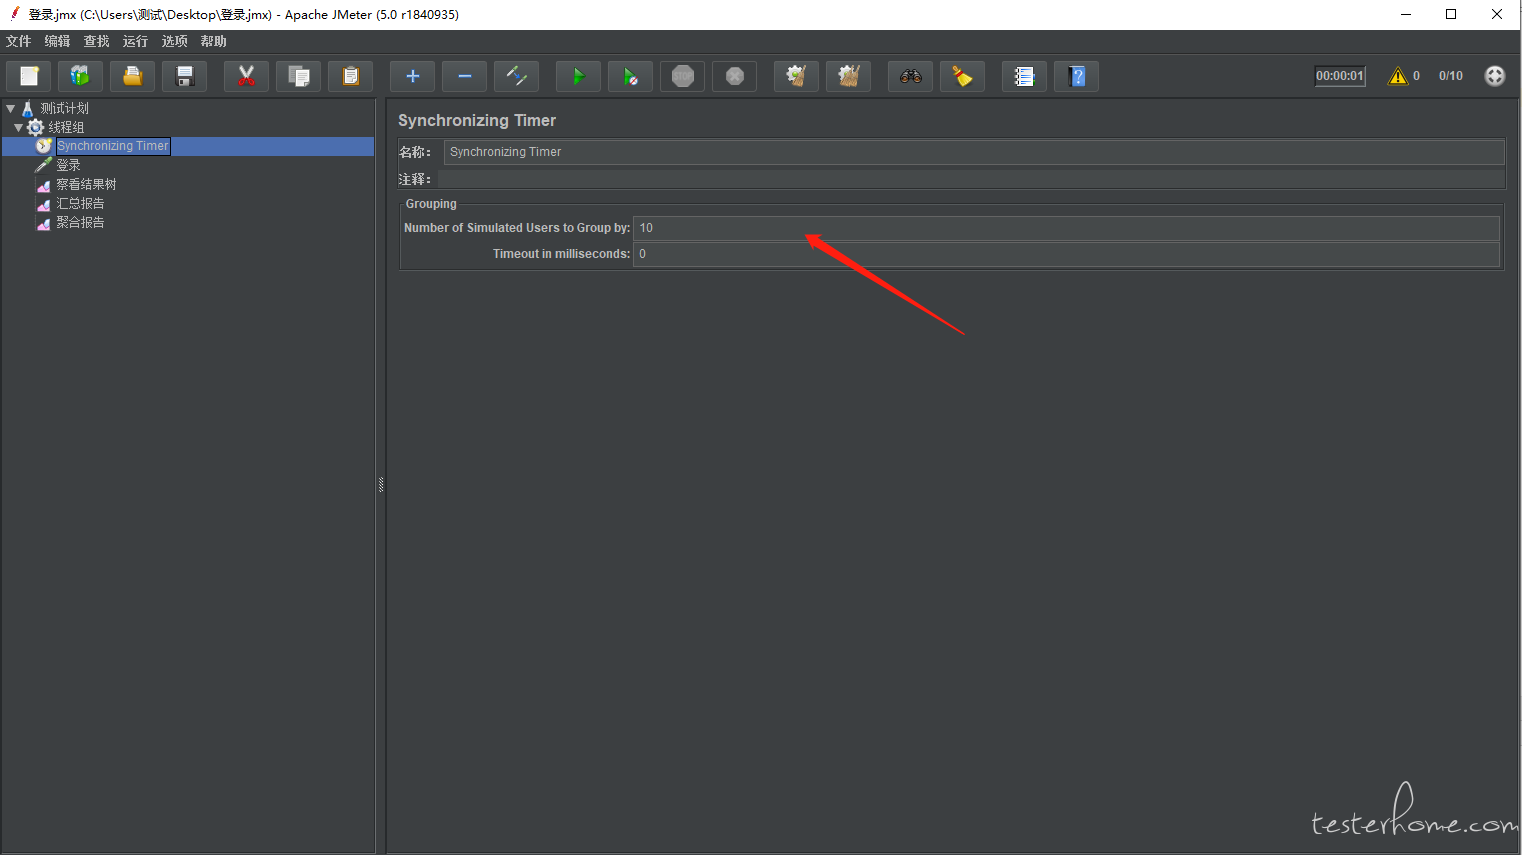Screen dimensions: 1522x855
Task: Expand all nodes with plus icon
Action: click(412, 76)
